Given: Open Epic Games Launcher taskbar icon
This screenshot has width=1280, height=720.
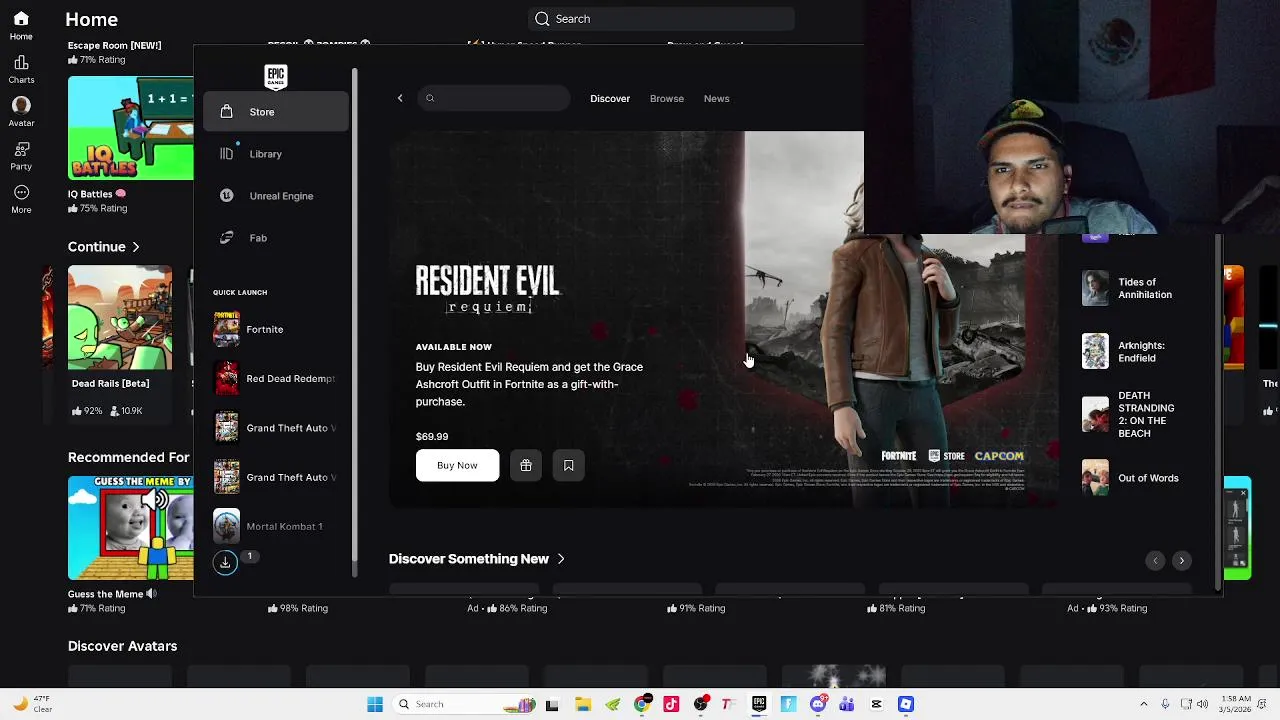Looking at the screenshot, I should tap(759, 704).
